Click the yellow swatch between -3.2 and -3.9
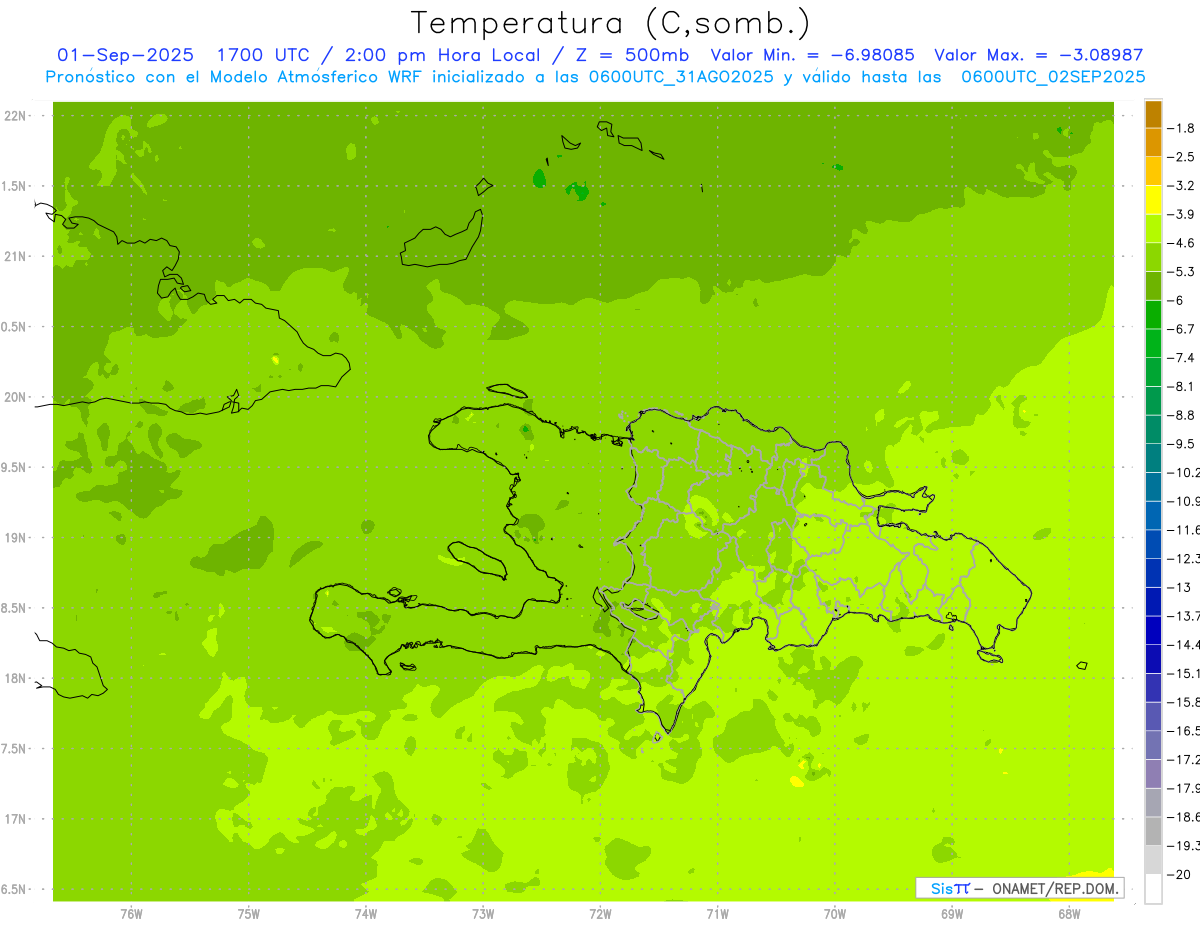This screenshot has width=1200, height=927. coord(1153,200)
